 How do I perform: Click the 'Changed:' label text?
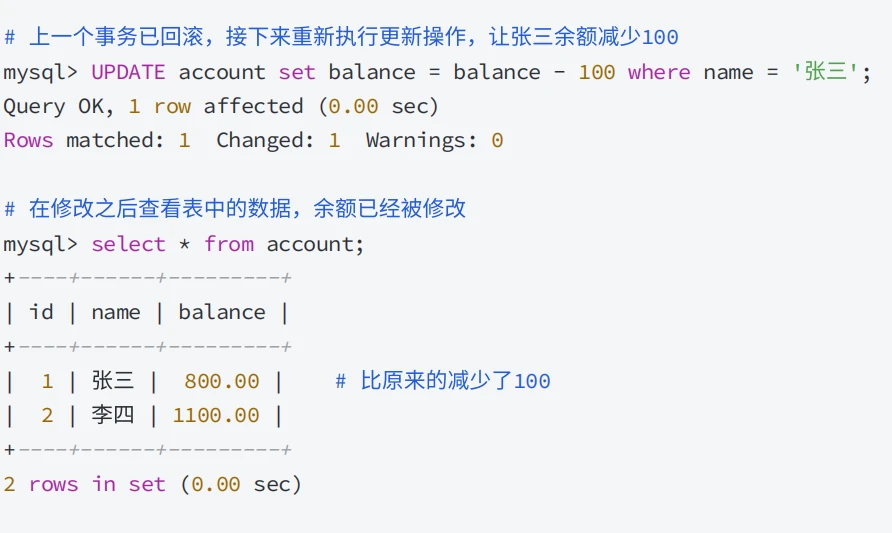(x=265, y=140)
